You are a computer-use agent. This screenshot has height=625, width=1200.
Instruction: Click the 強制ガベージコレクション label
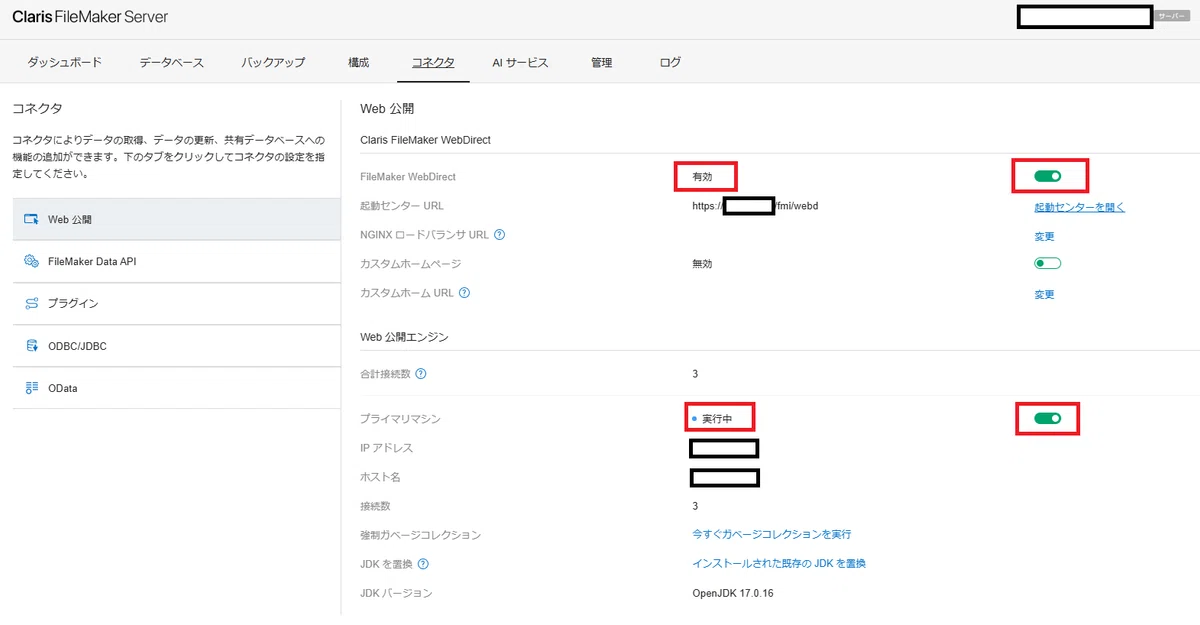[420, 535]
